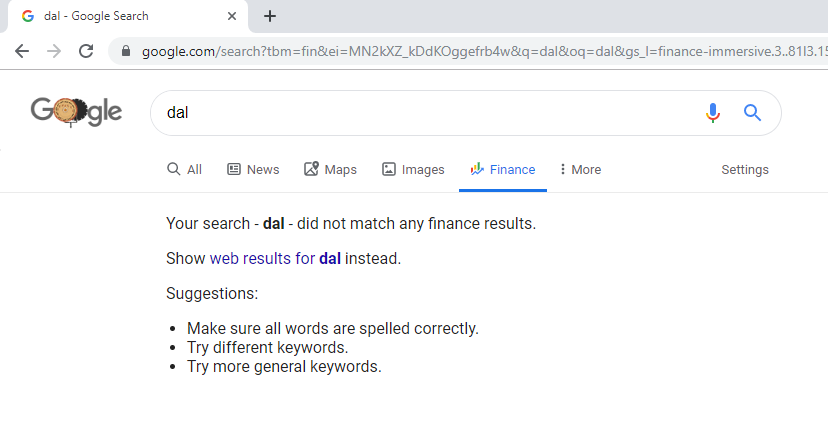Switch to the News tab
The image size is (828, 440).
click(253, 170)
